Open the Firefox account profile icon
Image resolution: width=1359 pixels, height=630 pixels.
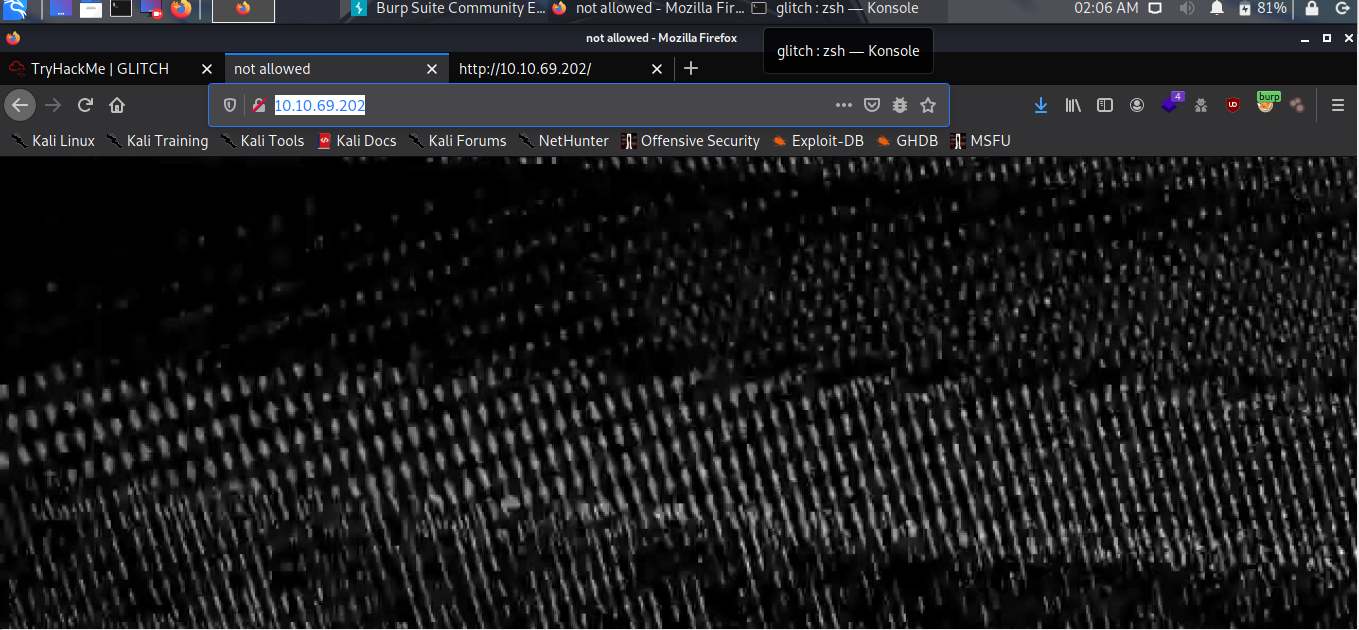pyautogui.click(x=1137, y=104)
